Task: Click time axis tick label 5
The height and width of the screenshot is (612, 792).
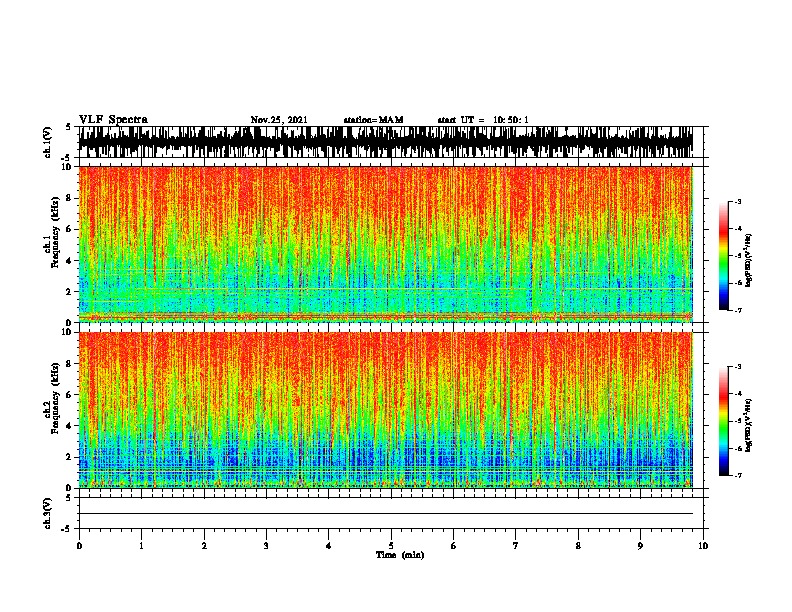Action: click(391, 546)
